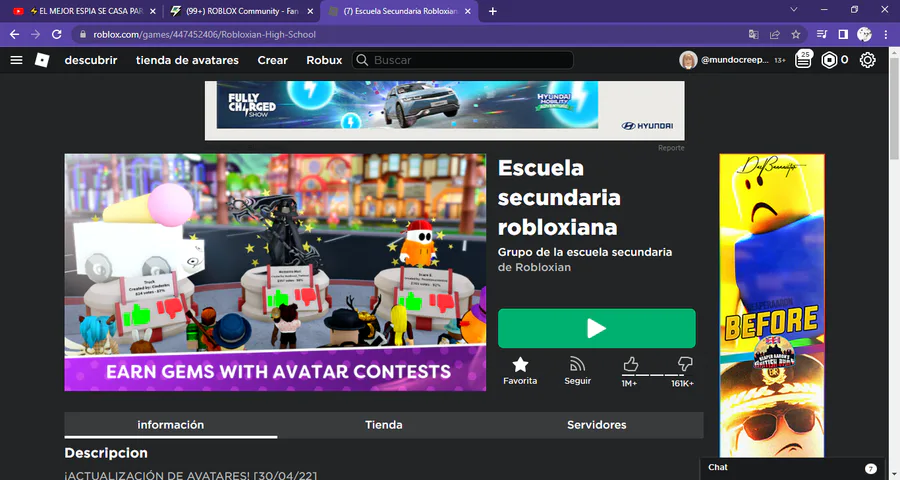The height and width of the screenshot is (480, 900).
Task: Click the search magnifier icon
Action: (362, 60)
